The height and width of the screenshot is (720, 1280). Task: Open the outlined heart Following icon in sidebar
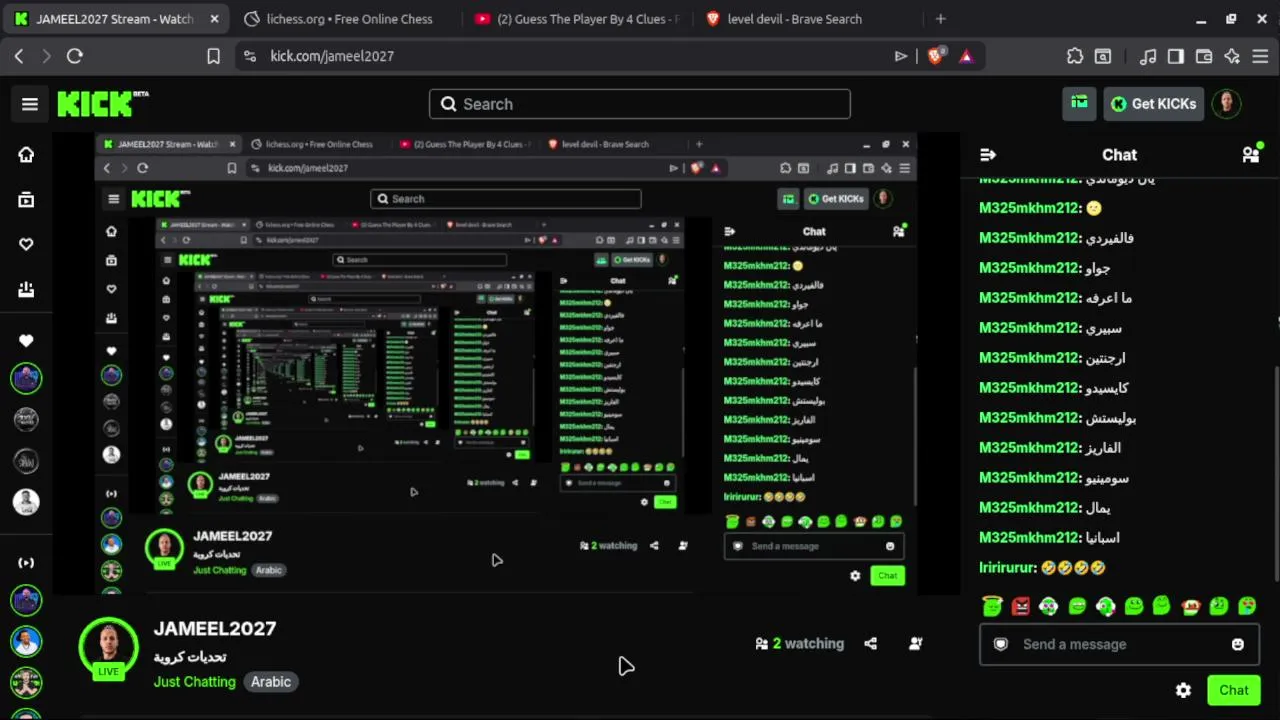coord(26,244)
